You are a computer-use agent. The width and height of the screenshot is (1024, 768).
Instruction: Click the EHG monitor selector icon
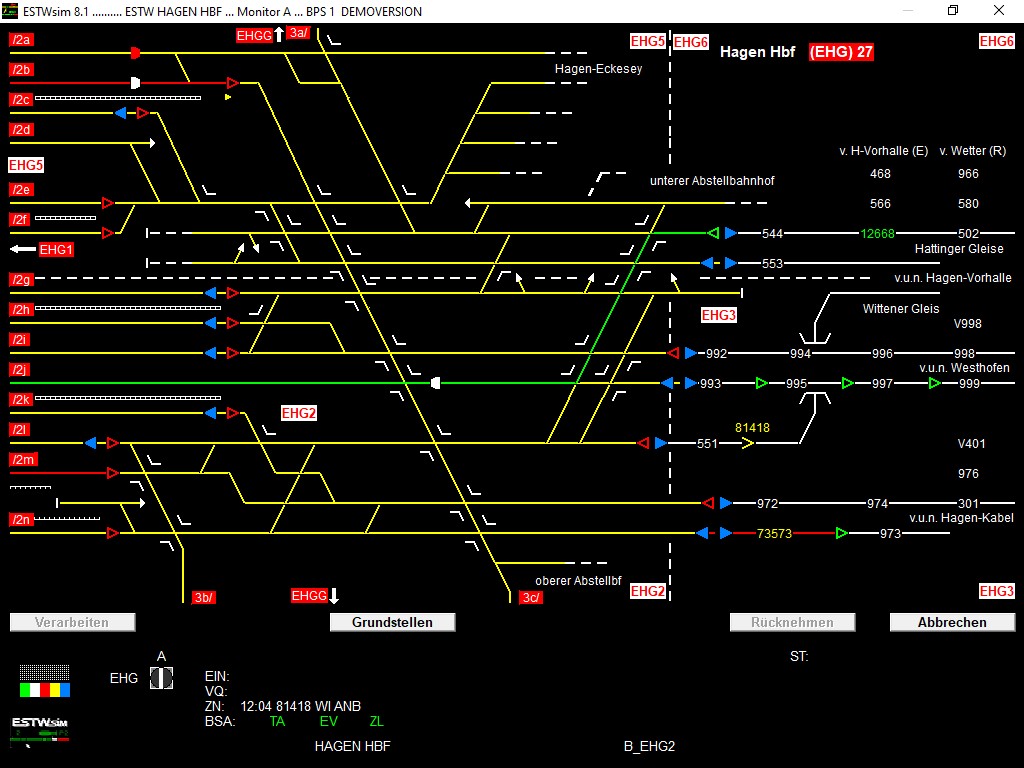[x=161, y=678]
